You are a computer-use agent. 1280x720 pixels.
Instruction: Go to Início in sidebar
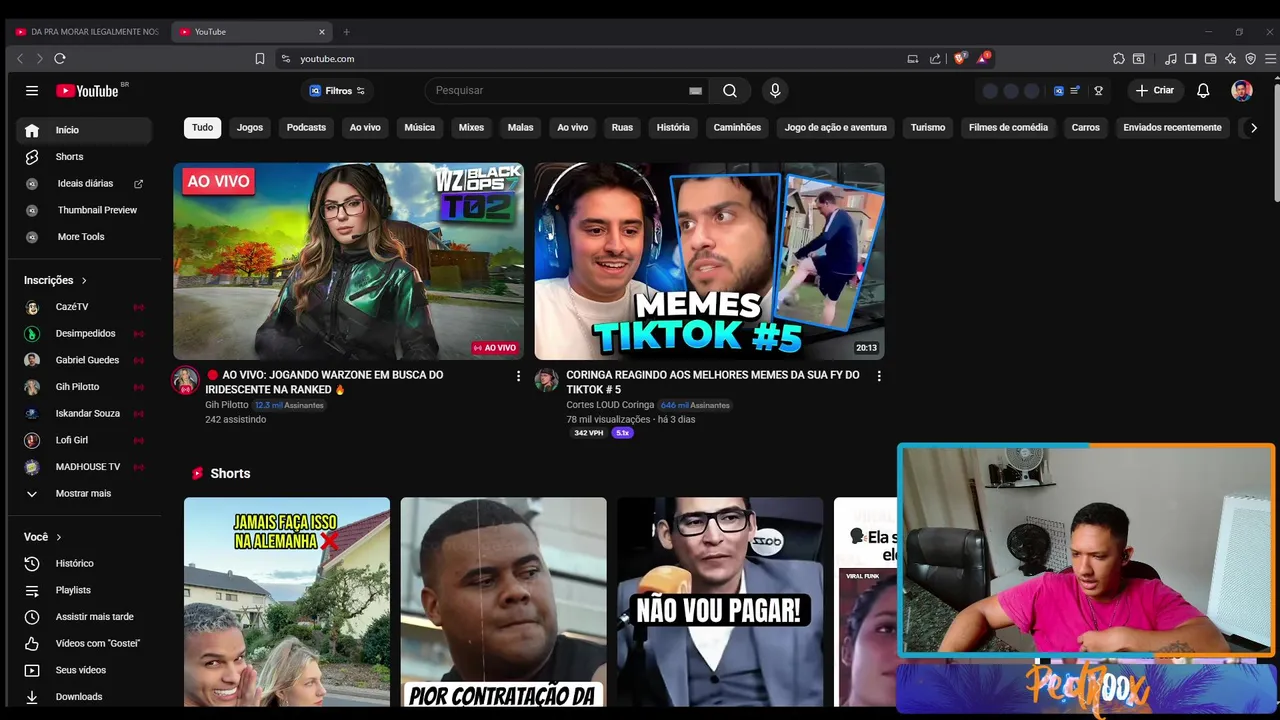click(84, 130)
